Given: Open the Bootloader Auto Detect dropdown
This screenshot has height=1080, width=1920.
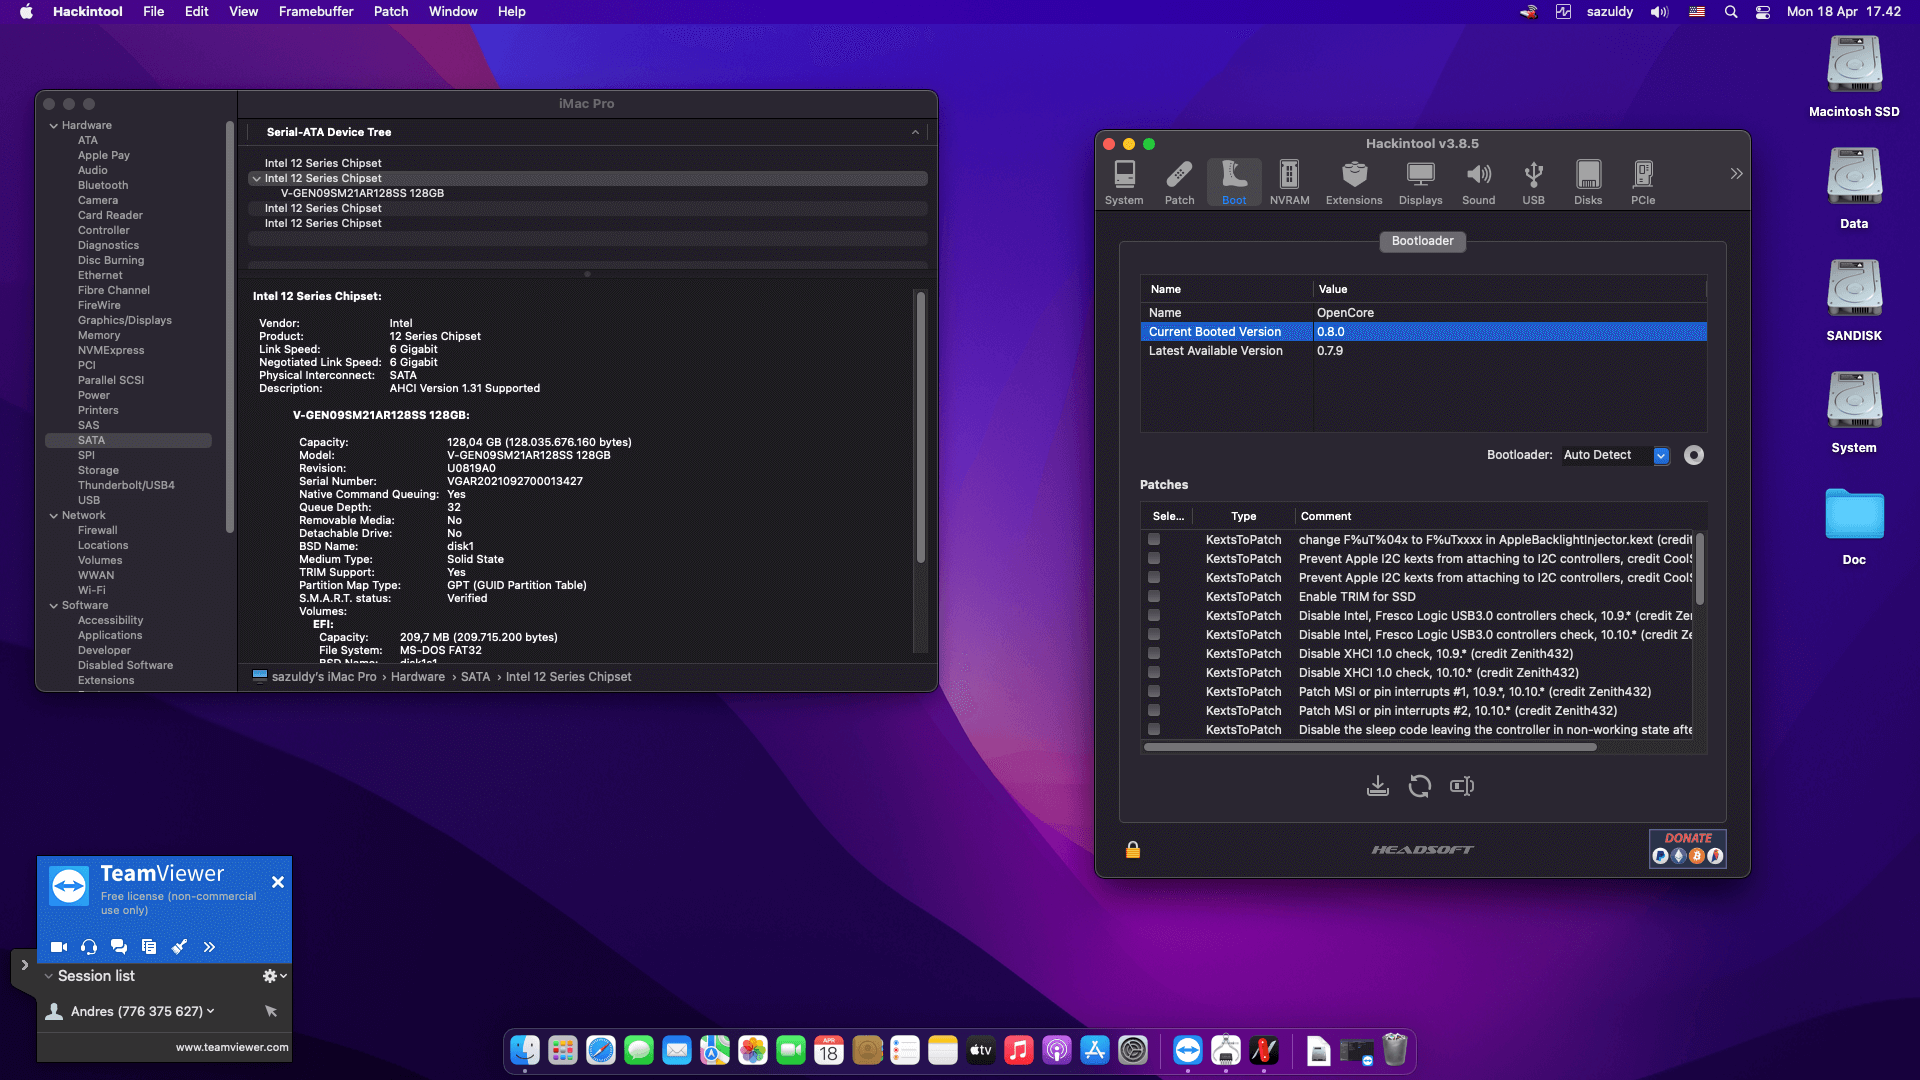Looking at the screenshot, I should click(1616, 455).
